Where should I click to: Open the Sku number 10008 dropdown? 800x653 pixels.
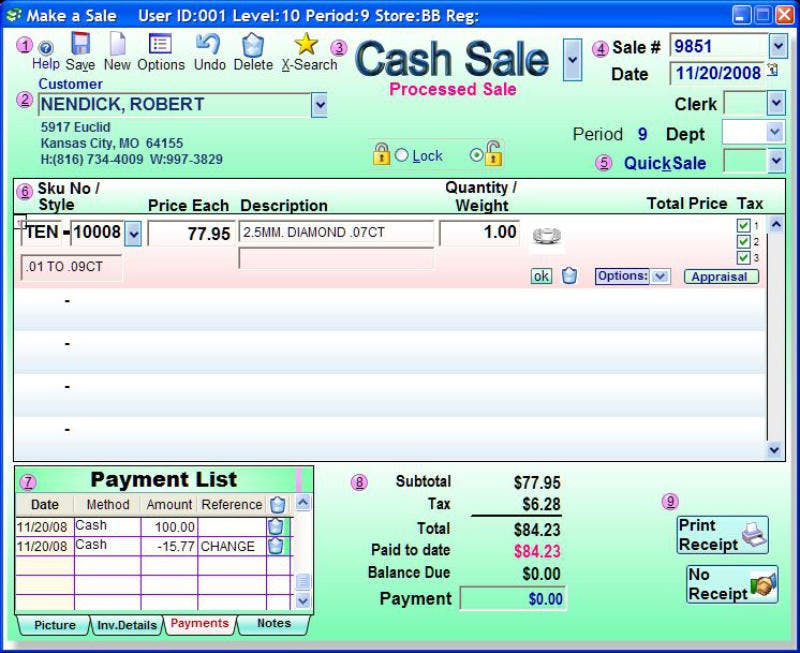point(133,234)
